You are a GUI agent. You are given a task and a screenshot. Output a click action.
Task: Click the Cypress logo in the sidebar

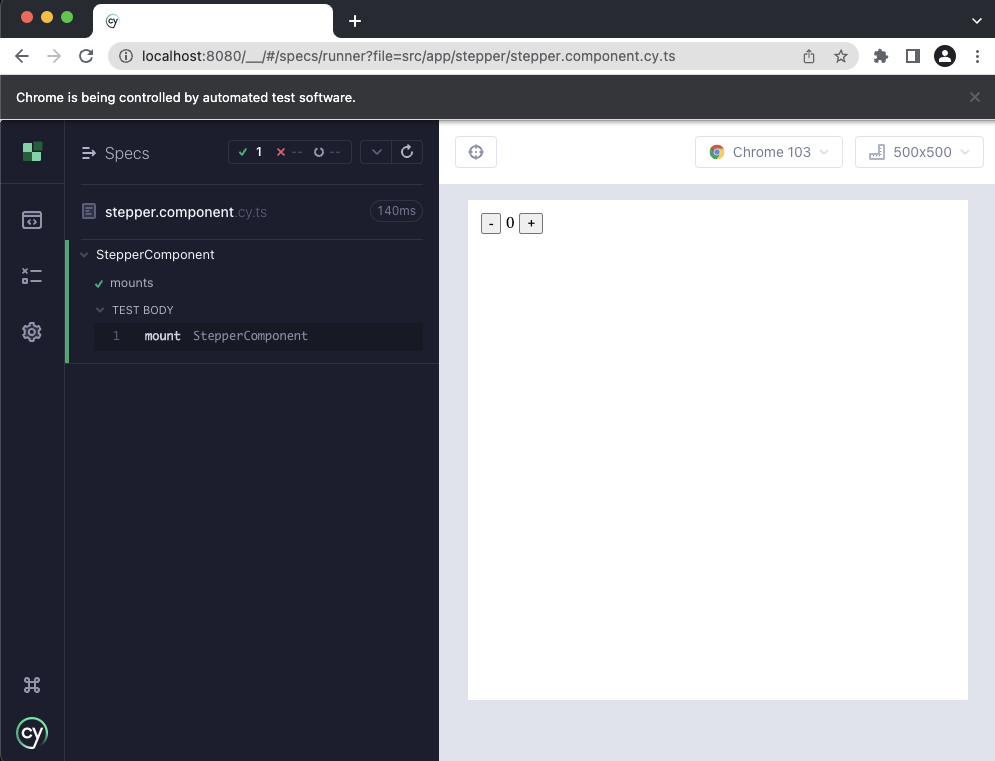pos(32,152)
